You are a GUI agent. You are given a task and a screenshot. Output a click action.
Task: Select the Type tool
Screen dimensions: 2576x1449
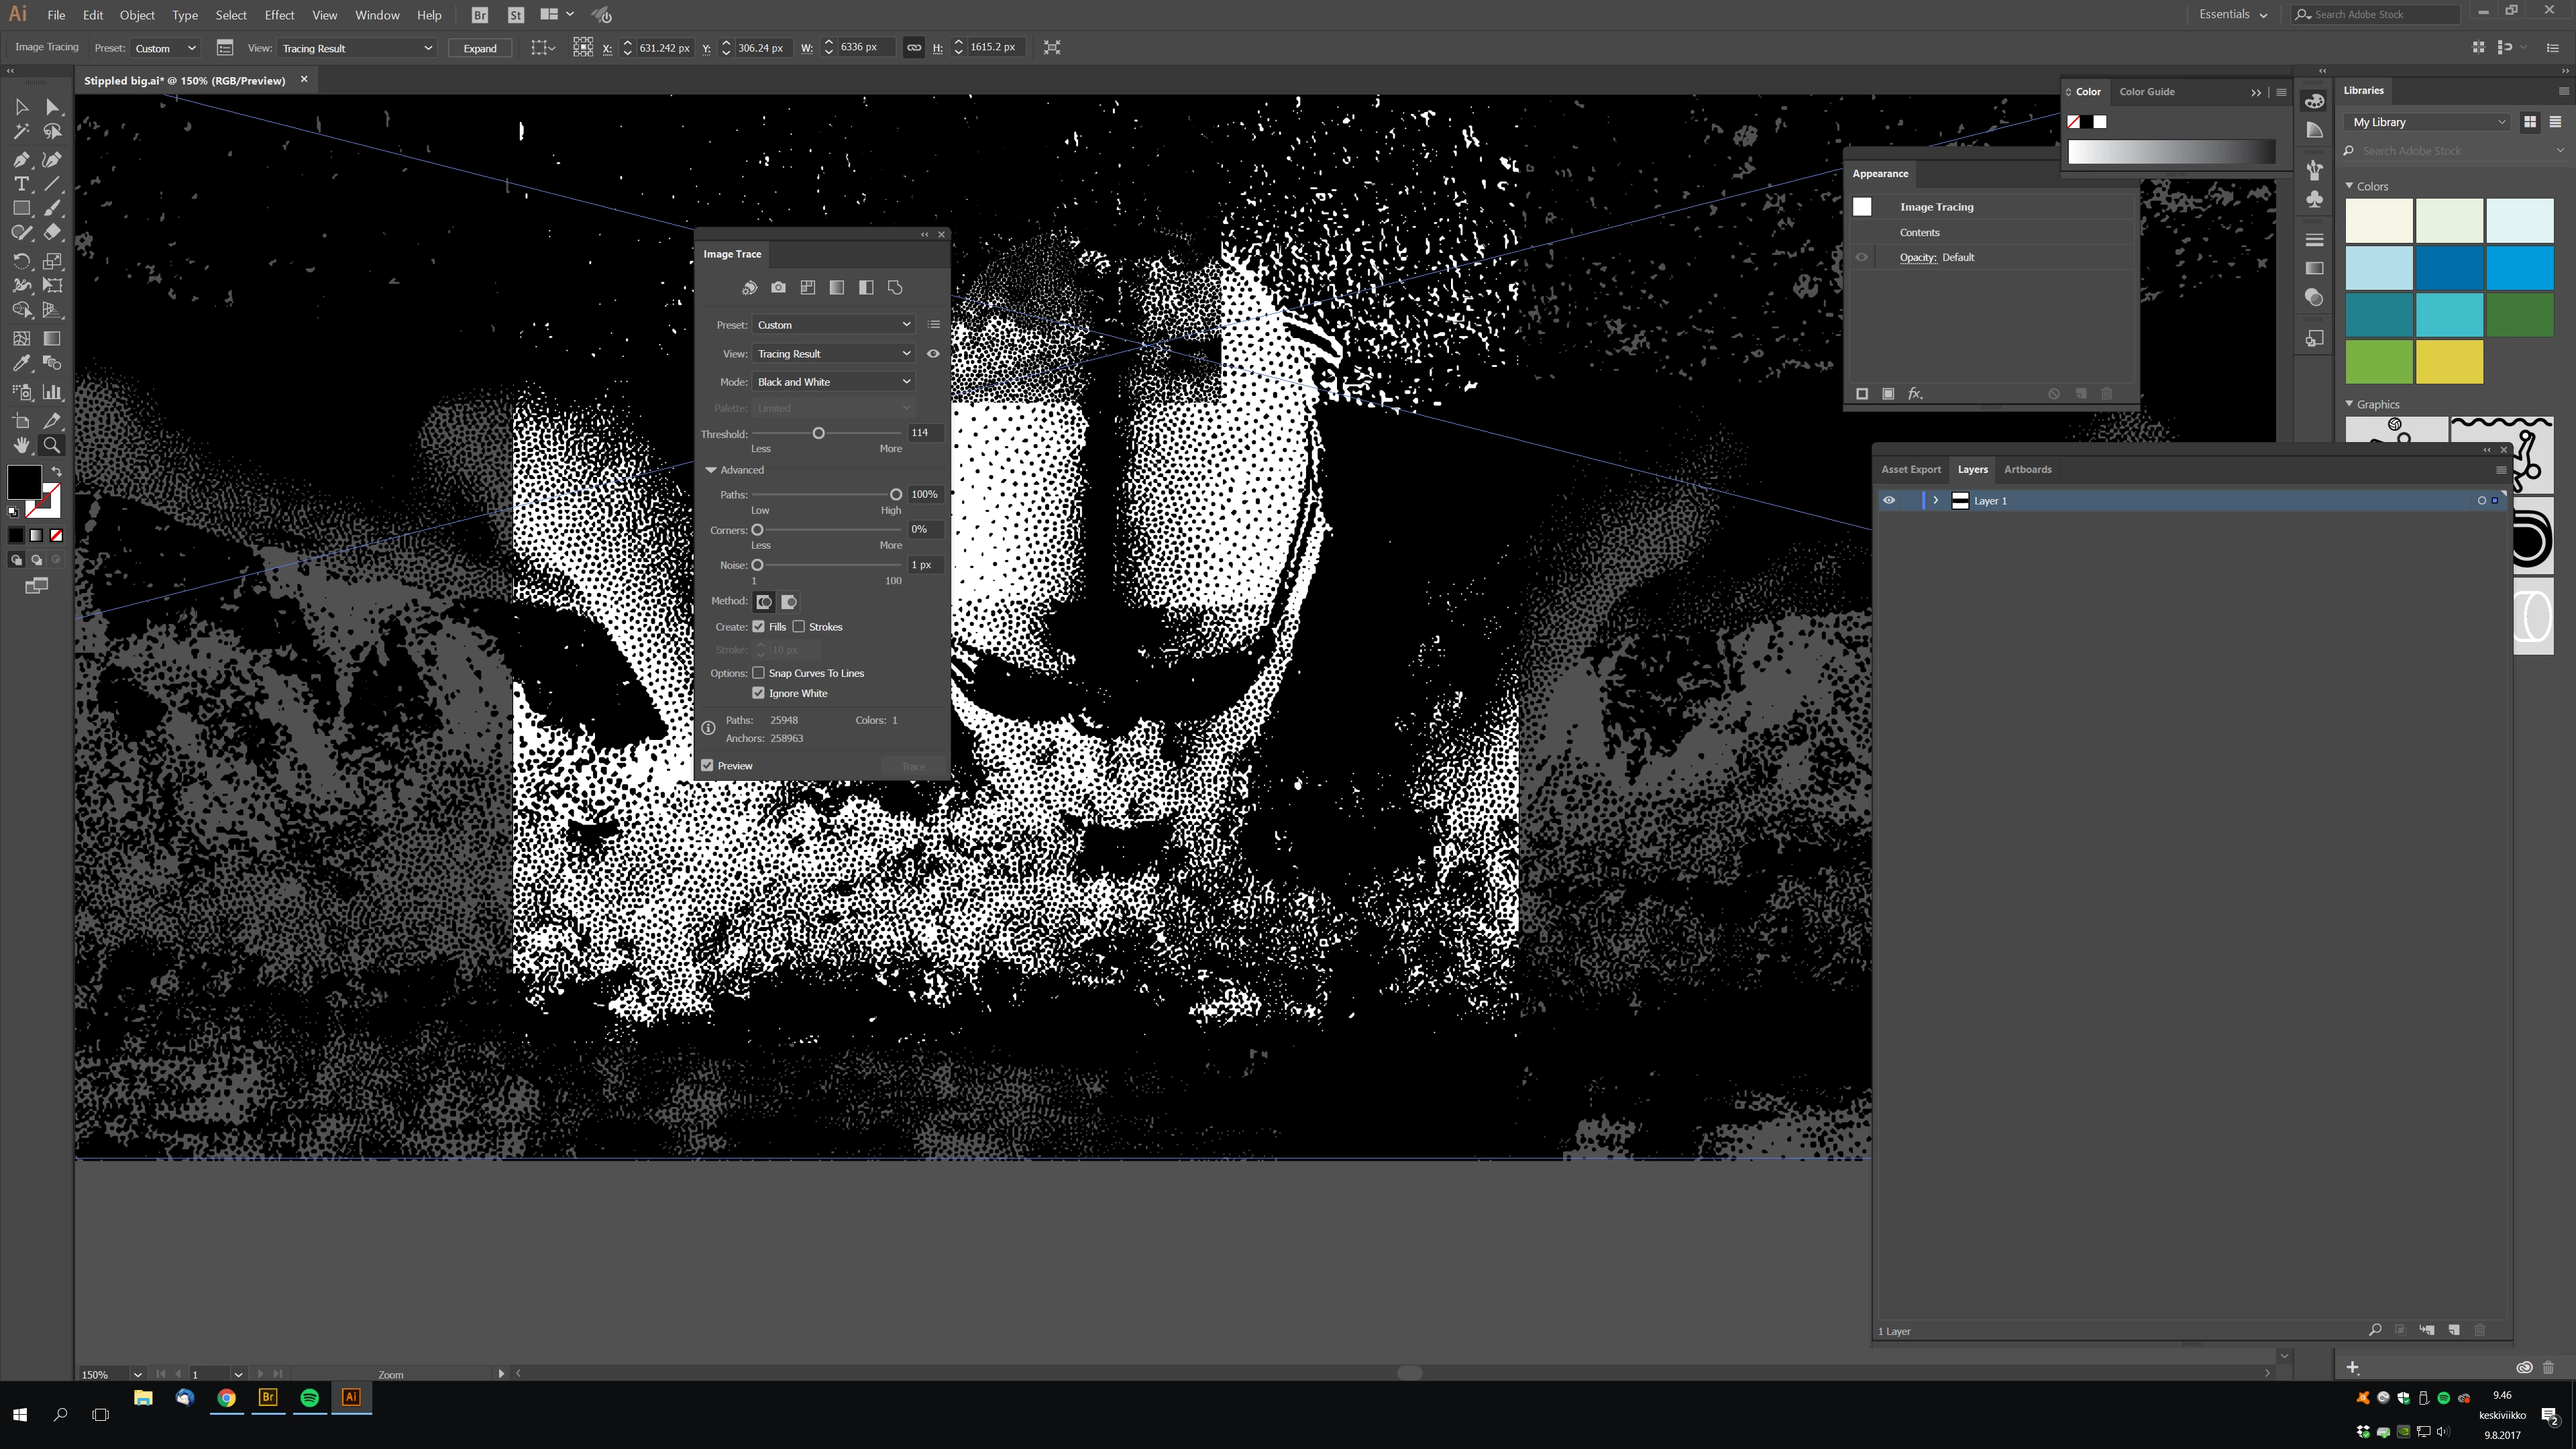(x=21, y=184)
